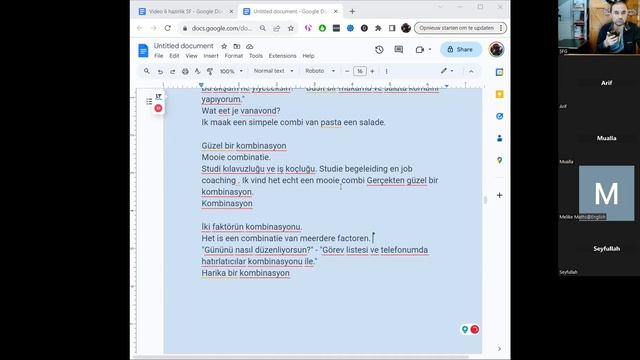
Task: Hide the menus with up chevron
Action: (471, 71)
